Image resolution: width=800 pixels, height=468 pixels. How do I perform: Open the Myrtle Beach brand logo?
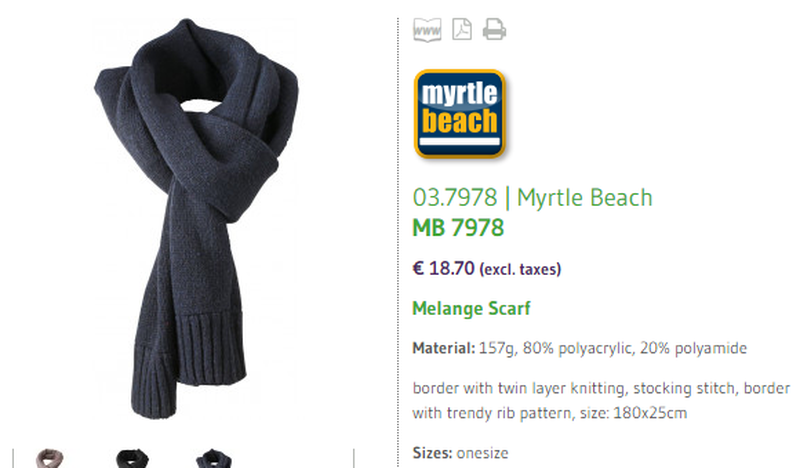(460, 114)
